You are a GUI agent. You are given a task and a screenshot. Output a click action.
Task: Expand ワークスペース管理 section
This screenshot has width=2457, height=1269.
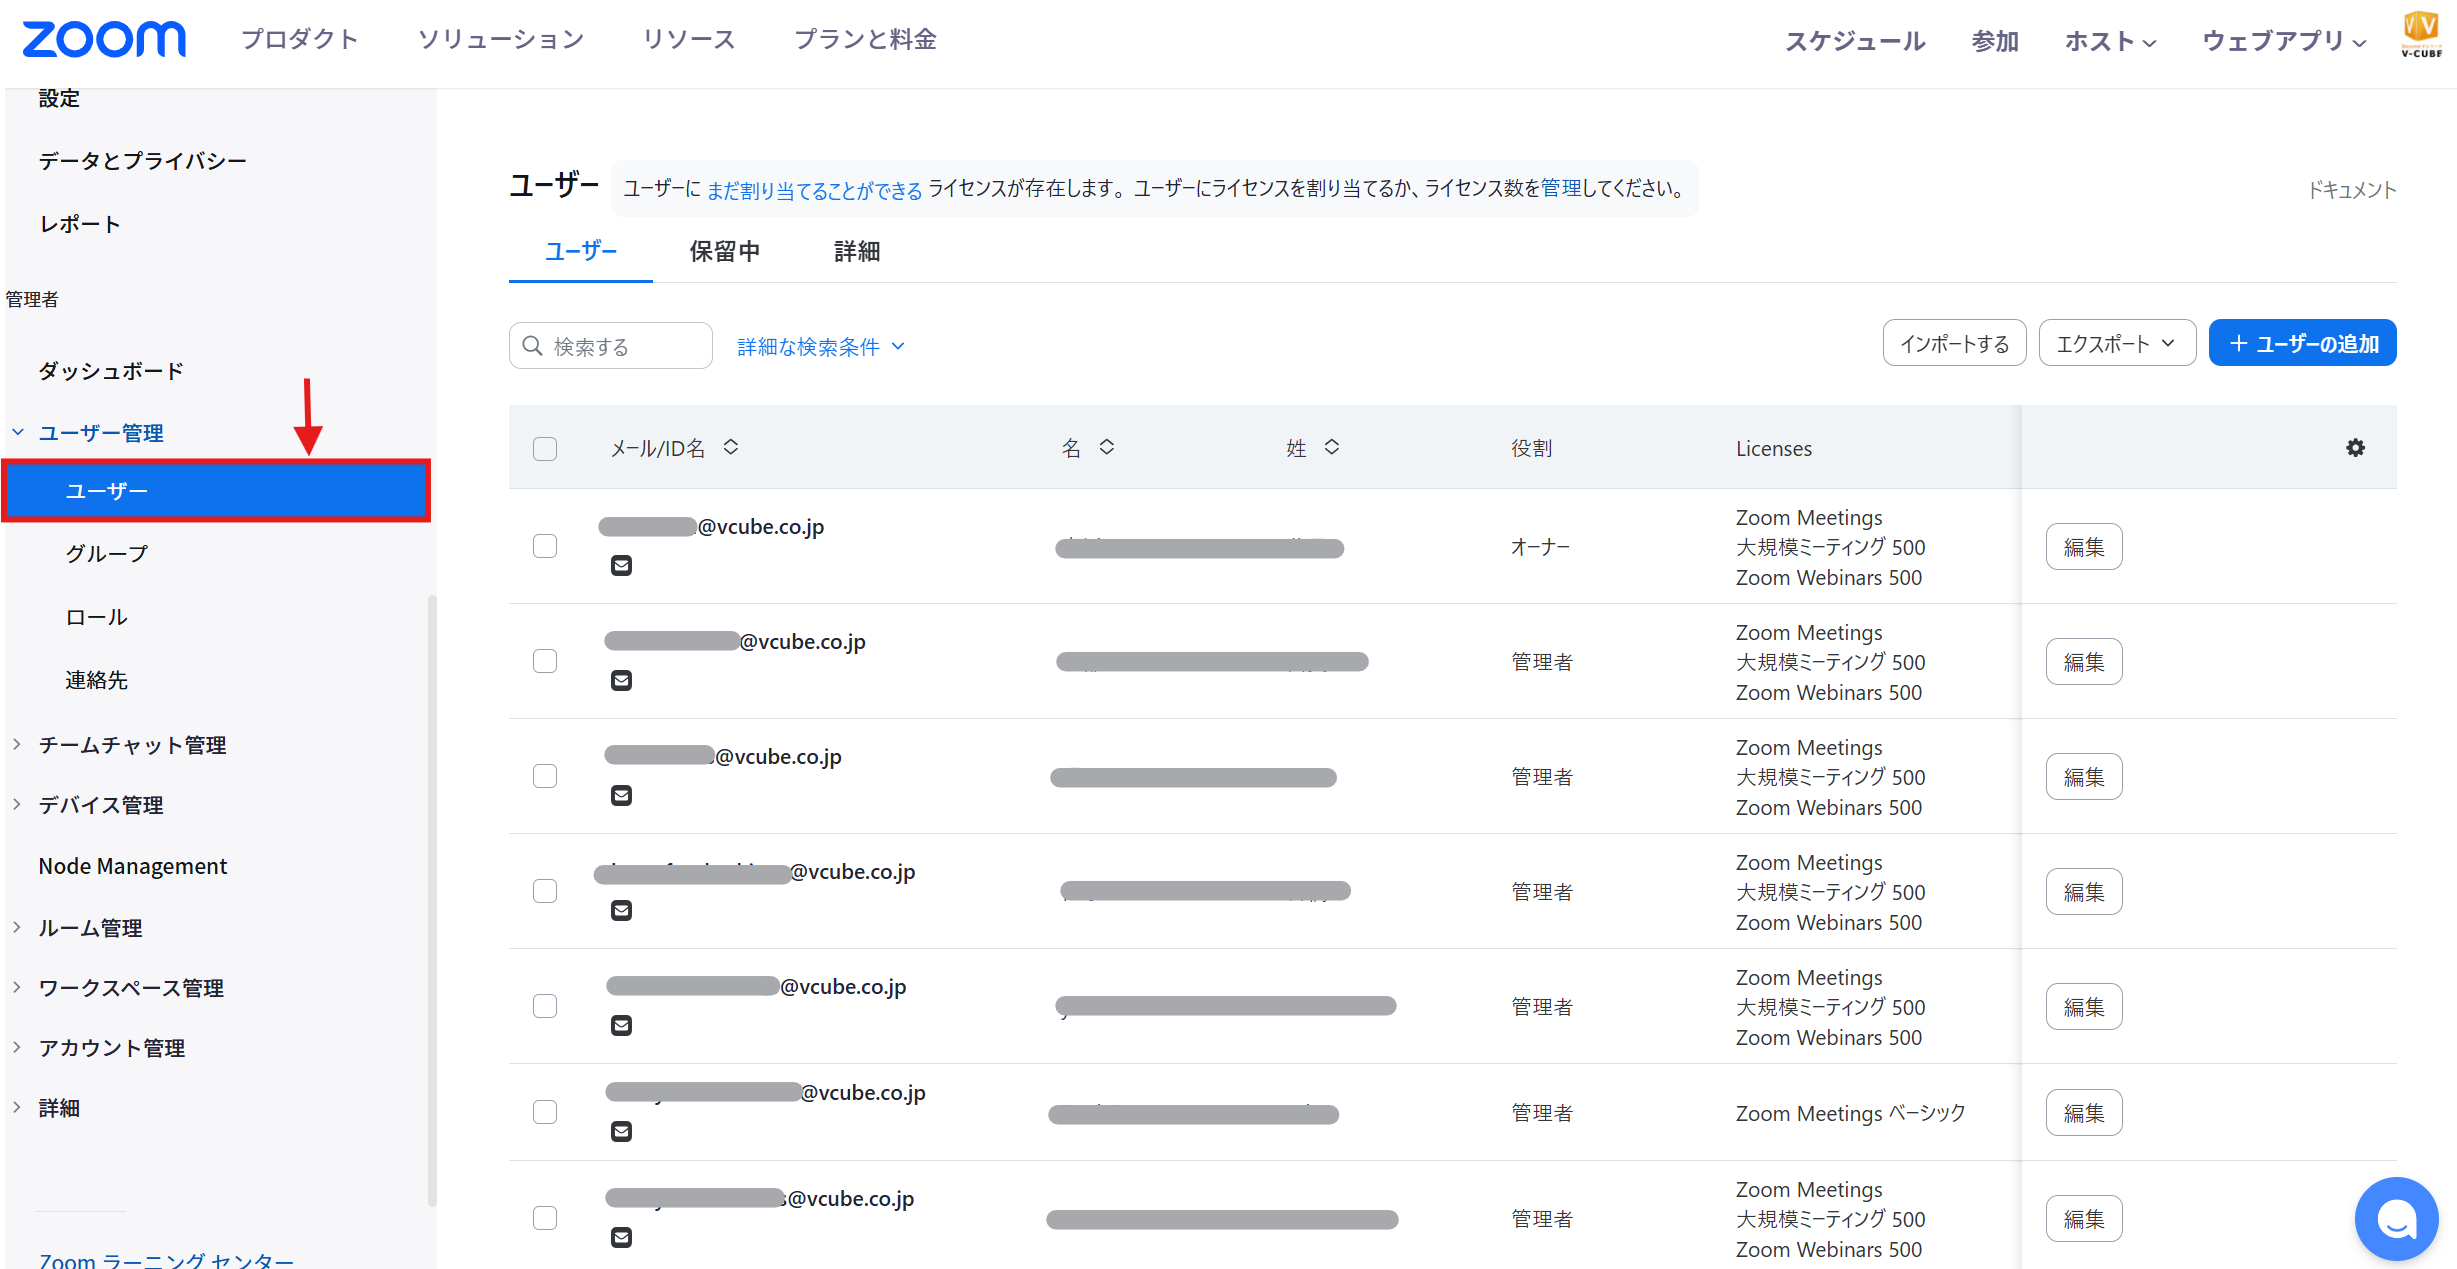click(17, 987)
